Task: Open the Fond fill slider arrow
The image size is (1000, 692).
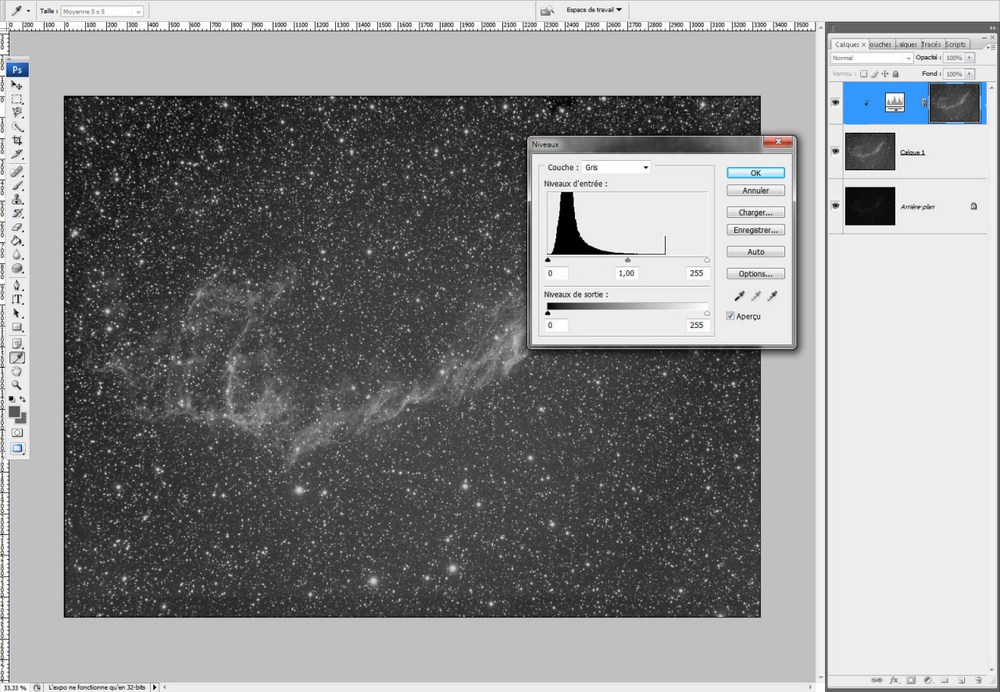Action: pos(969,74)
